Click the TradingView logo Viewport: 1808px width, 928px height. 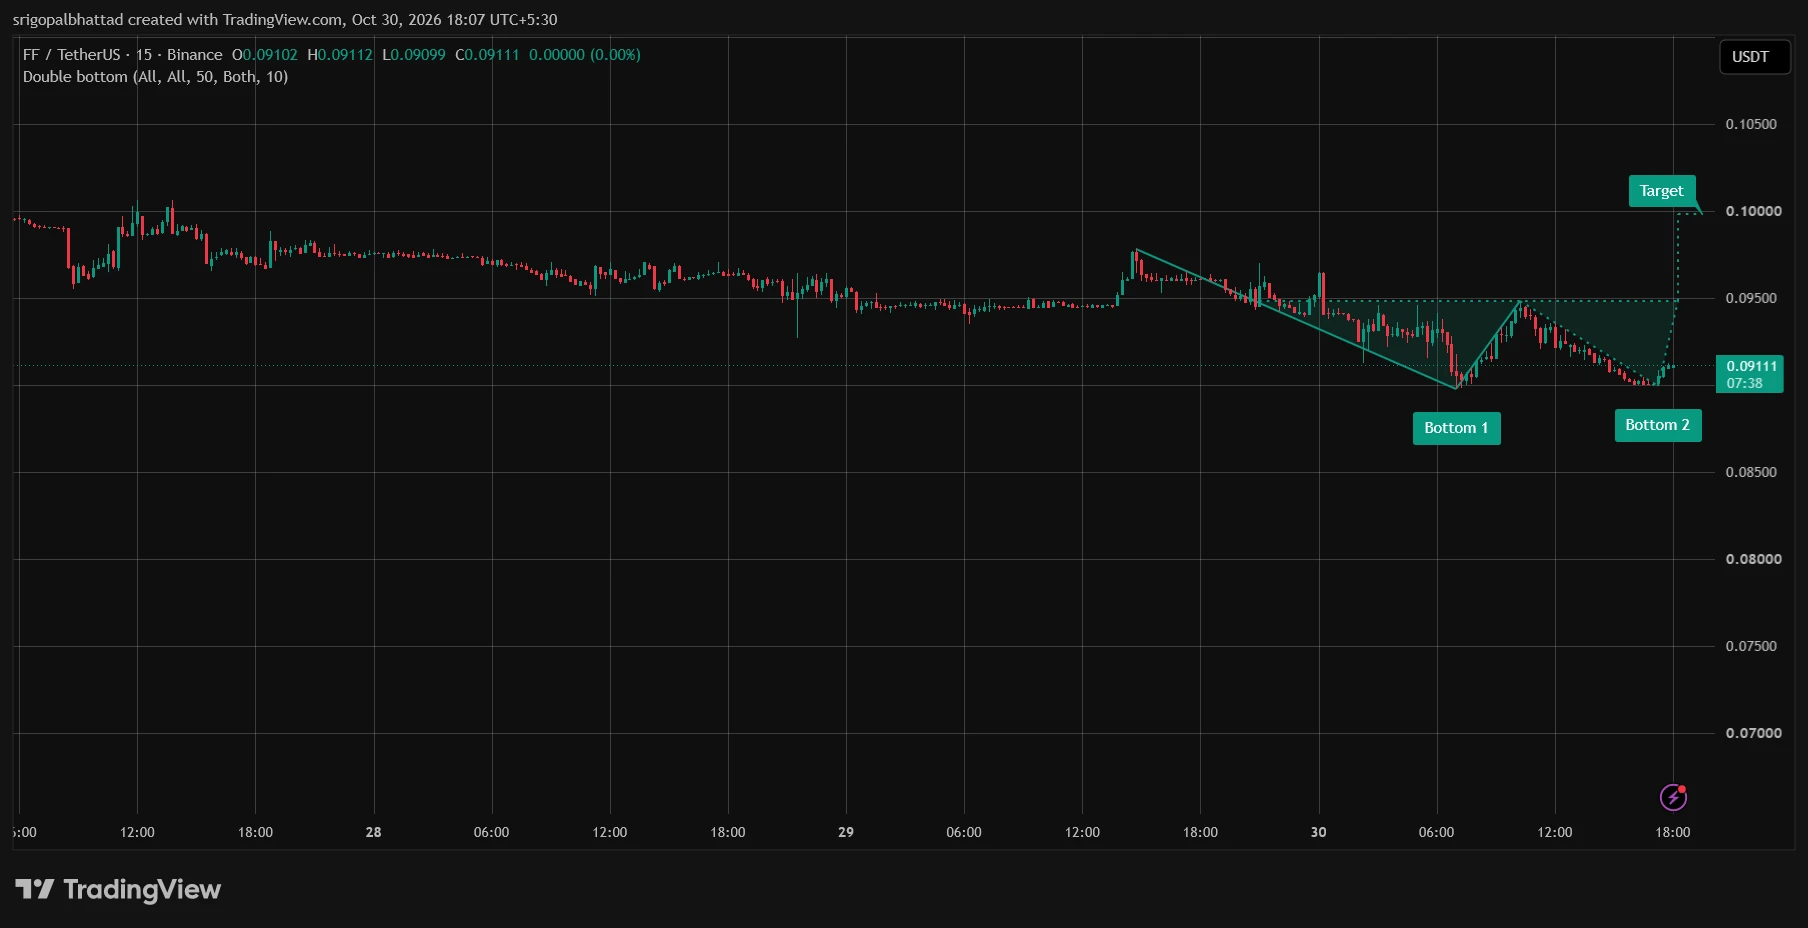(118, 889)
